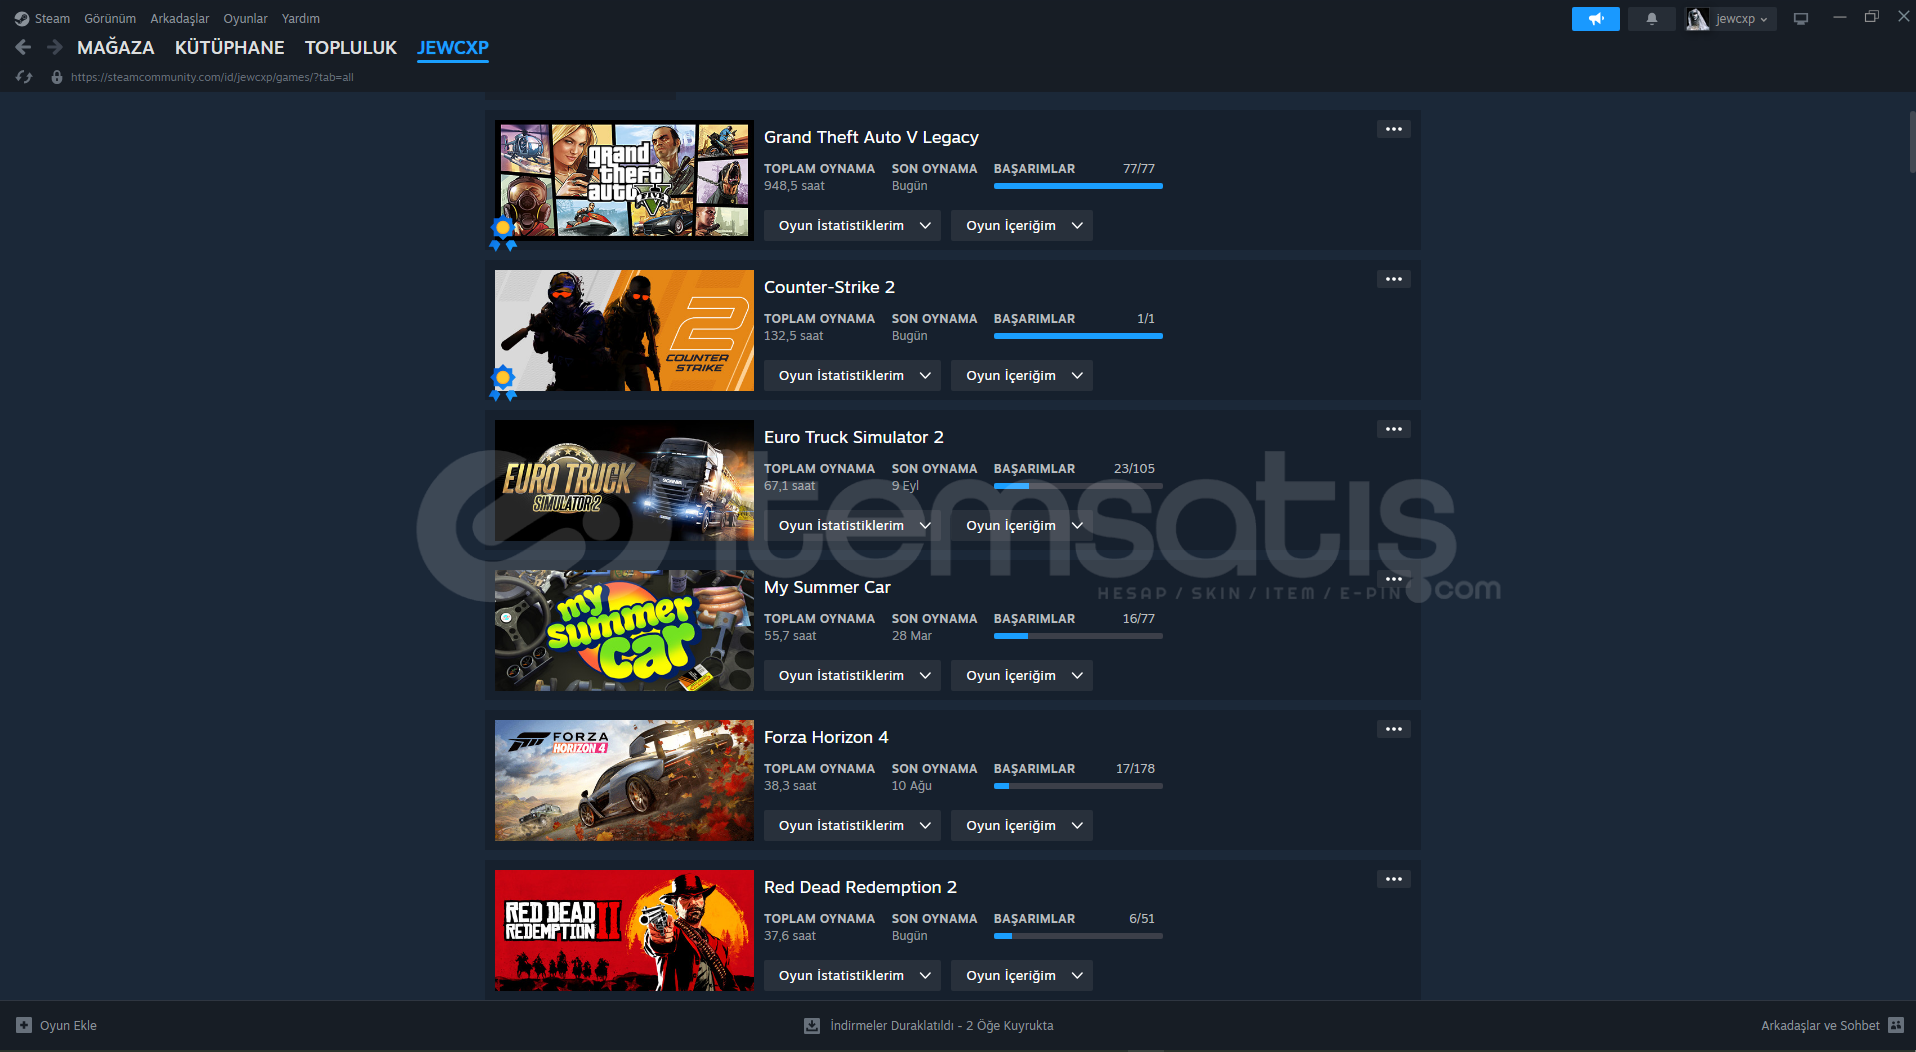Click the downloads icon in the status bar
1916x1052 pixels.
tap(812, 1025)
